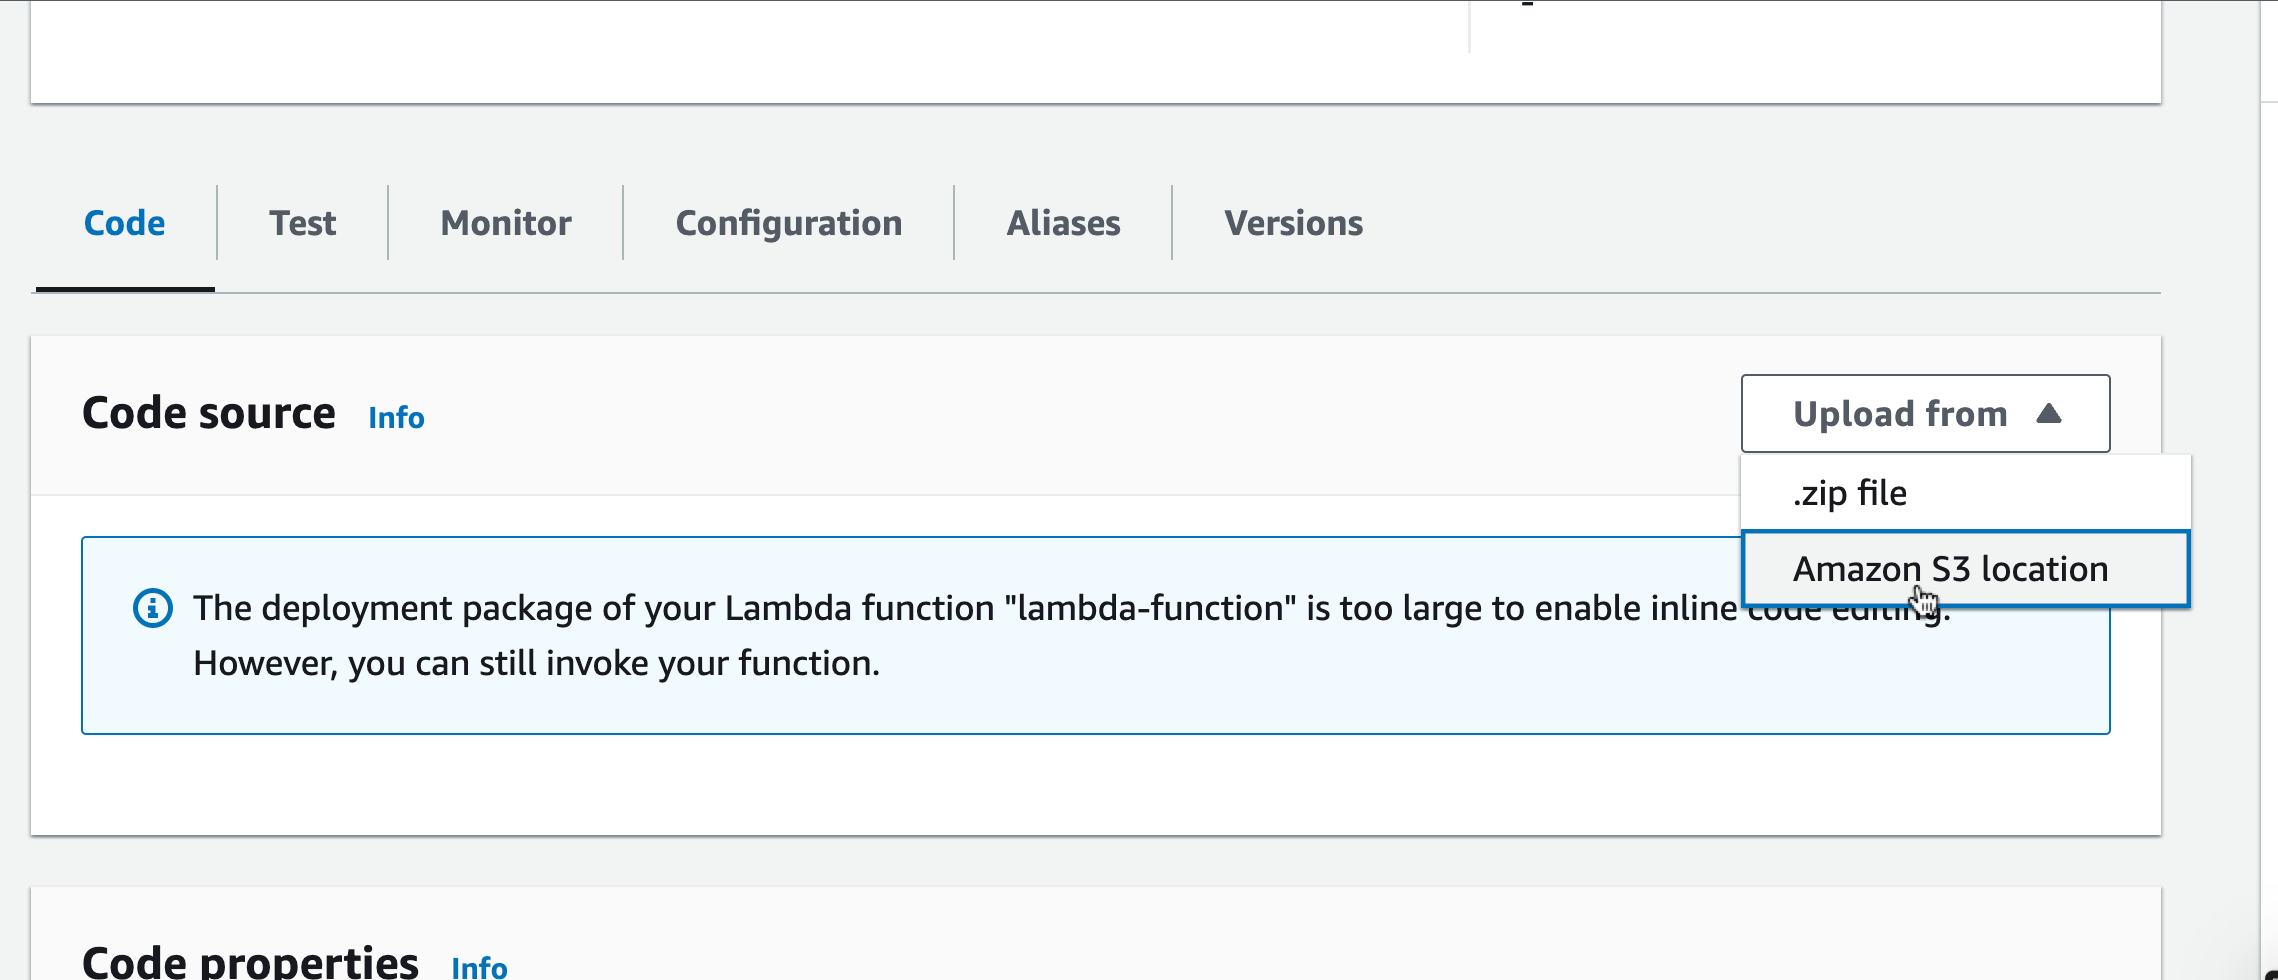Viewport: 2278px width, 980px height.
Task: Click the Code properties heading
Action: click(x=250, y=962)
